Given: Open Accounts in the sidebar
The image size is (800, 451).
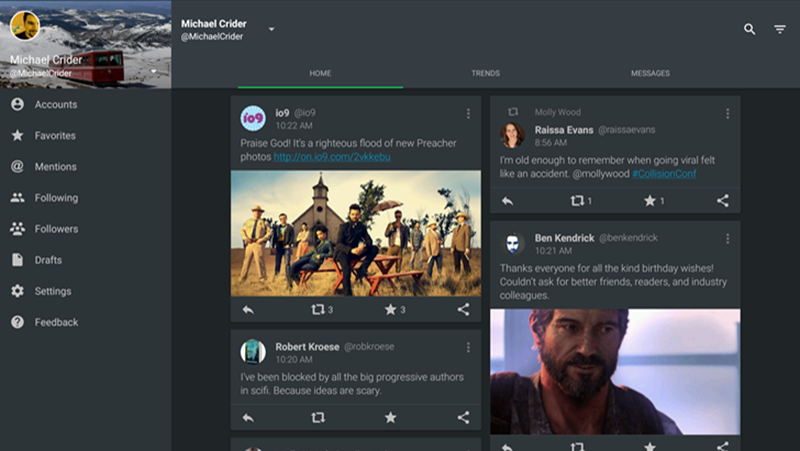Looking at the screenshot, I should coord(86,105).
